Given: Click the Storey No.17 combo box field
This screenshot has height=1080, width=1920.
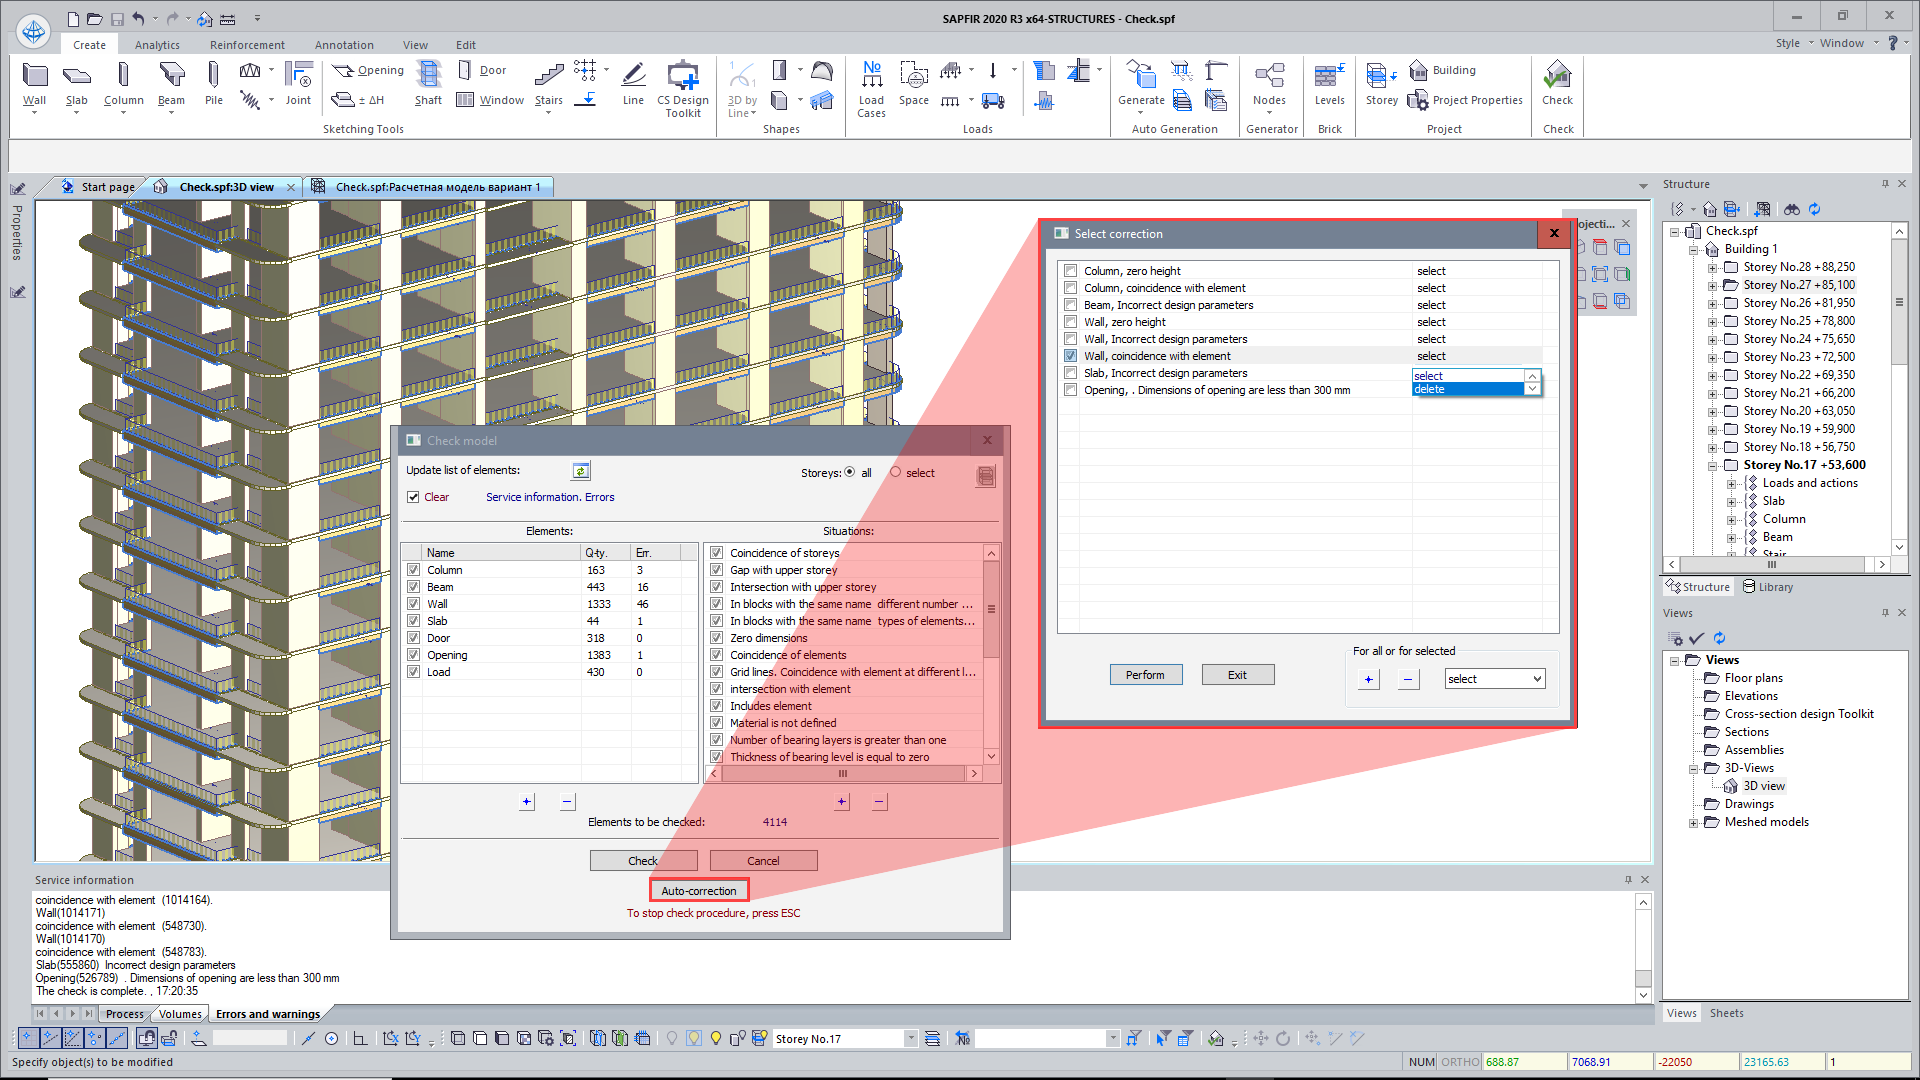Looking at the screenshot, I should click(x=836, y=1039).
